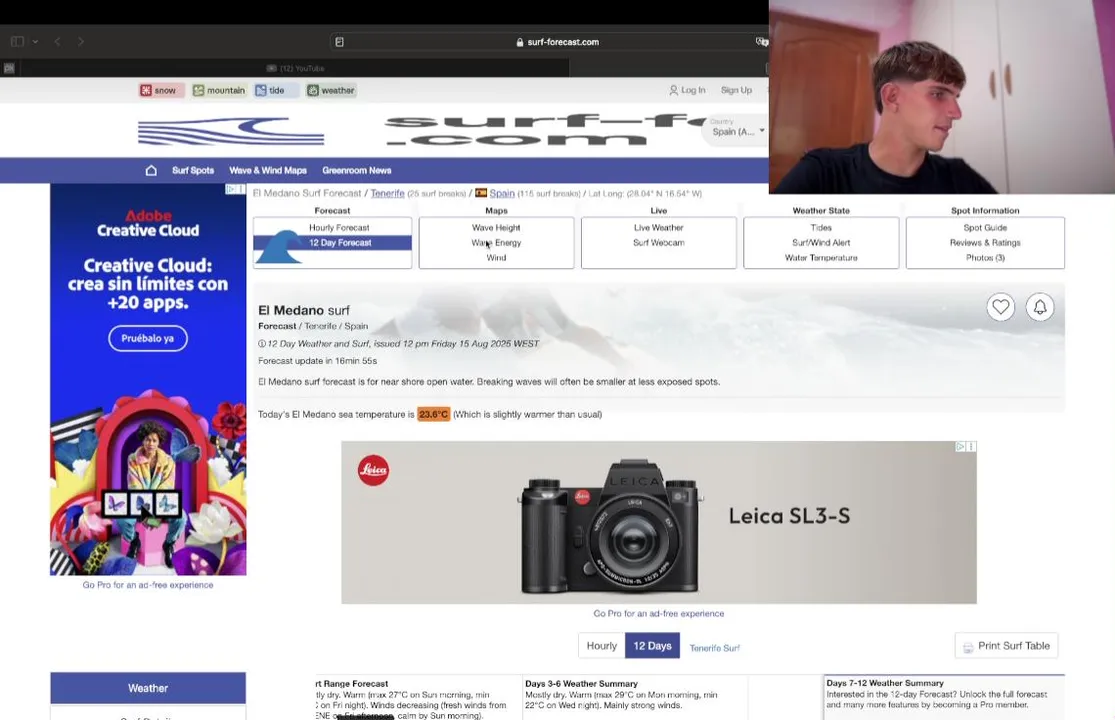
Task: Switch to the Hourly tab
Action: tap(602, 645)
